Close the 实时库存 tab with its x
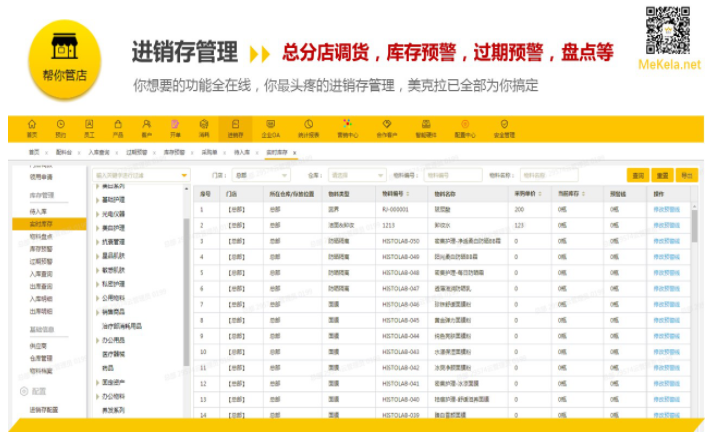711x444 pixels. click(x=294, y=153)
